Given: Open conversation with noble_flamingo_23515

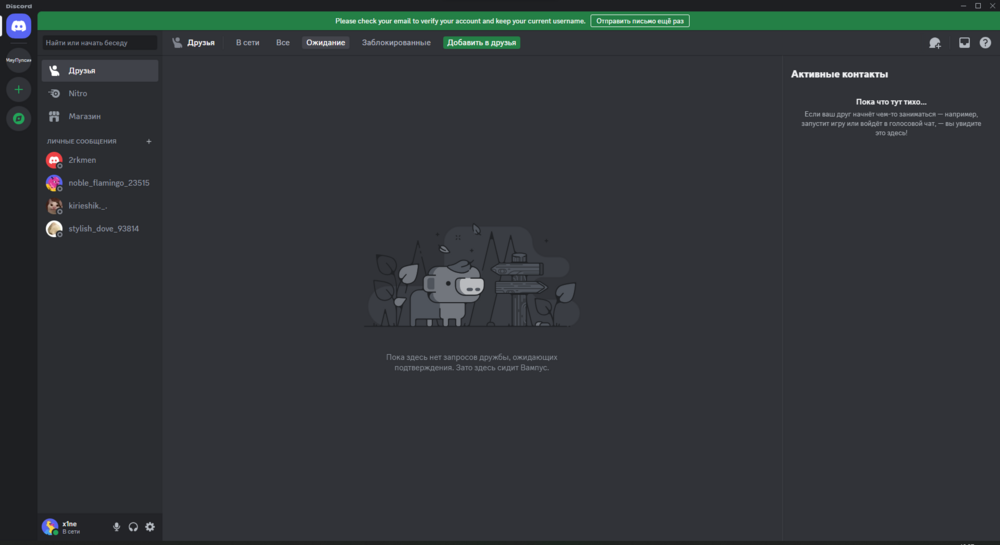Looking at the screenshot, I should pos(100,183).
